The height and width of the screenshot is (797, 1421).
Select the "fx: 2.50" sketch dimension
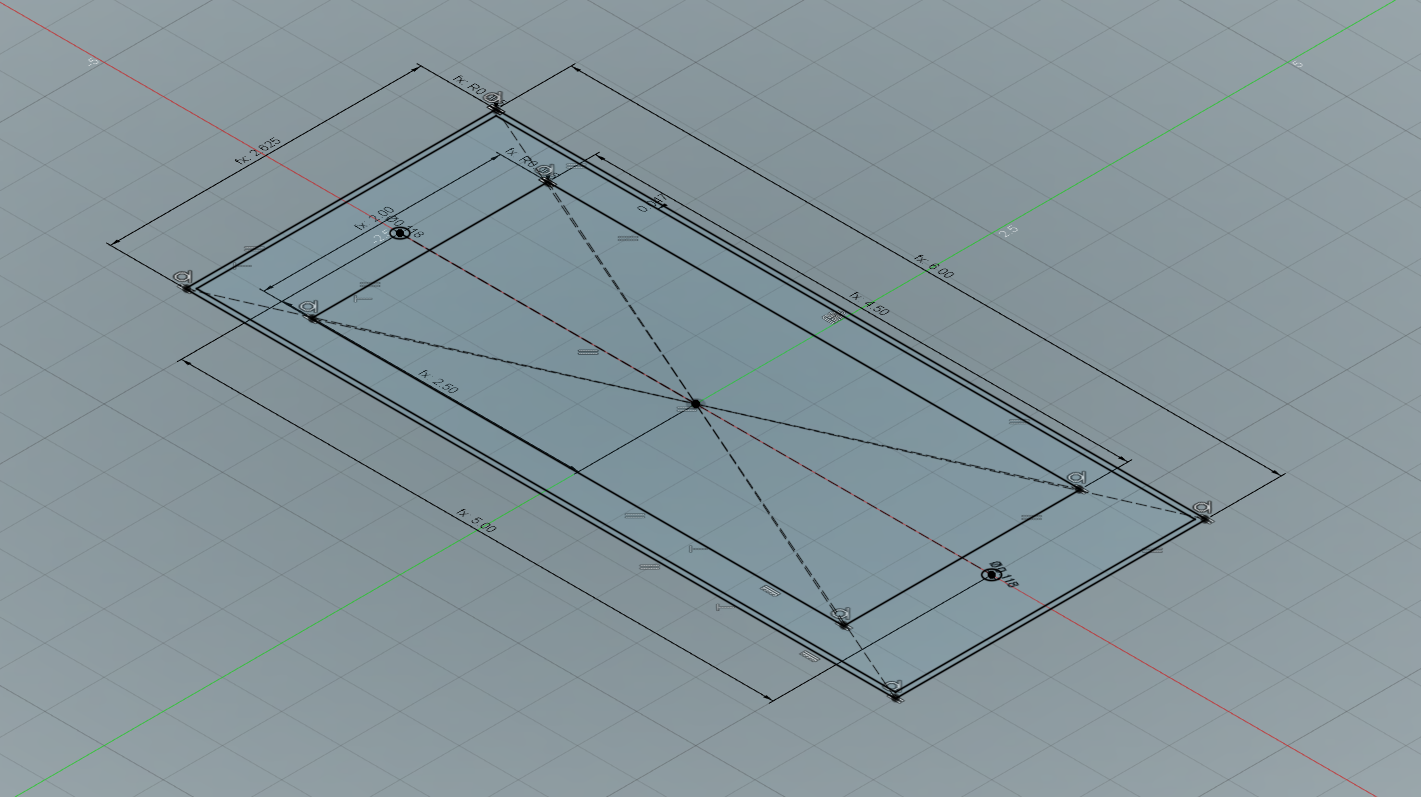439,382
